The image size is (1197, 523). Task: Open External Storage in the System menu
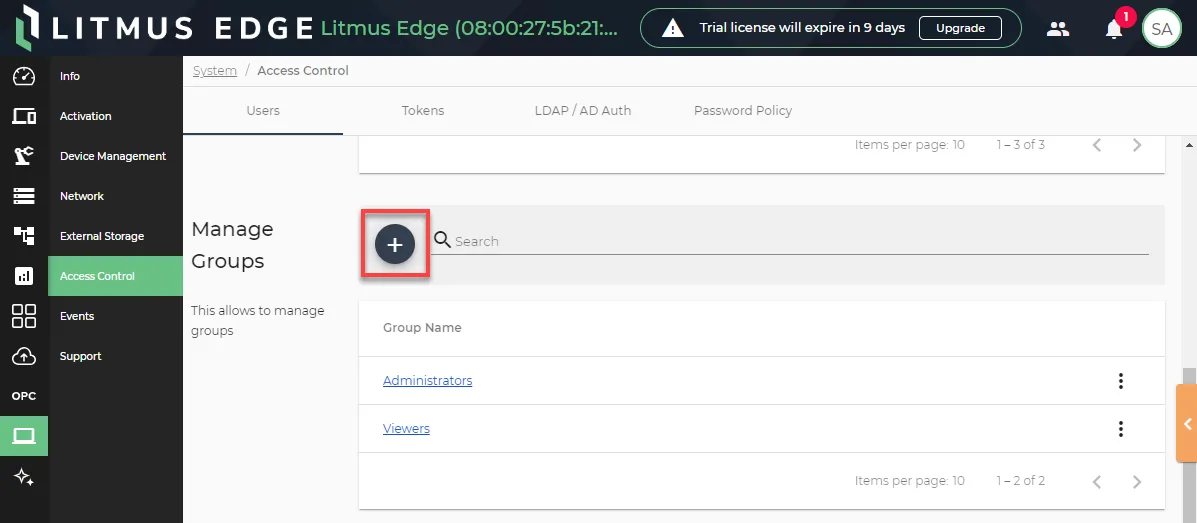(x=115, y=236)
